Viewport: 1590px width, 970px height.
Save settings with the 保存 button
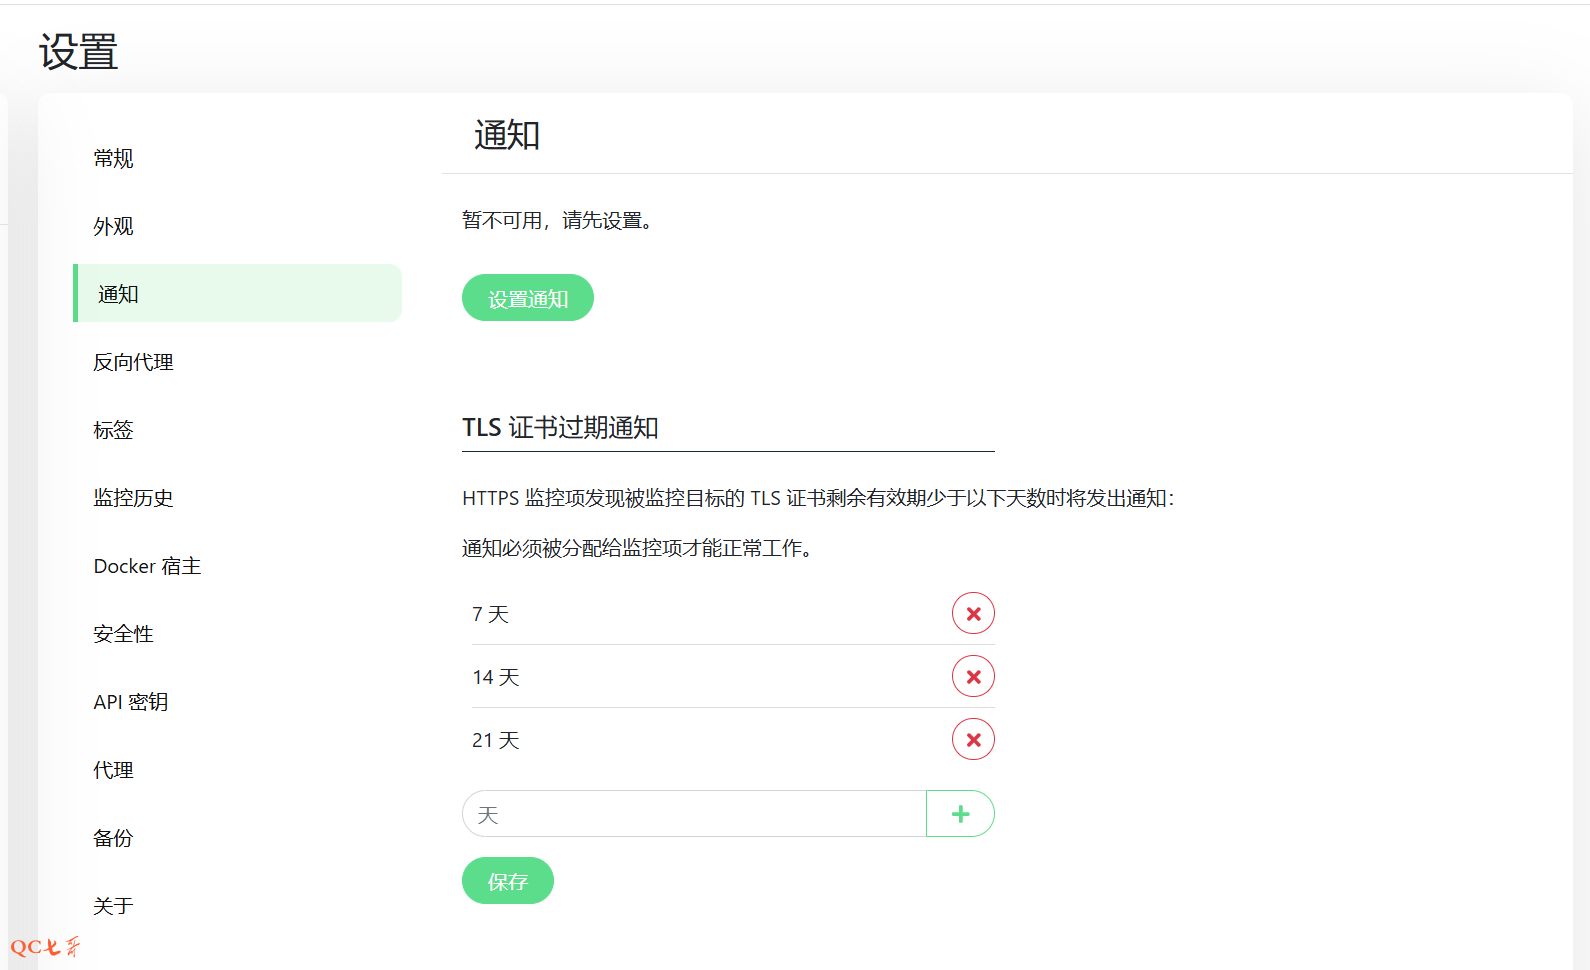click(507, 881)
